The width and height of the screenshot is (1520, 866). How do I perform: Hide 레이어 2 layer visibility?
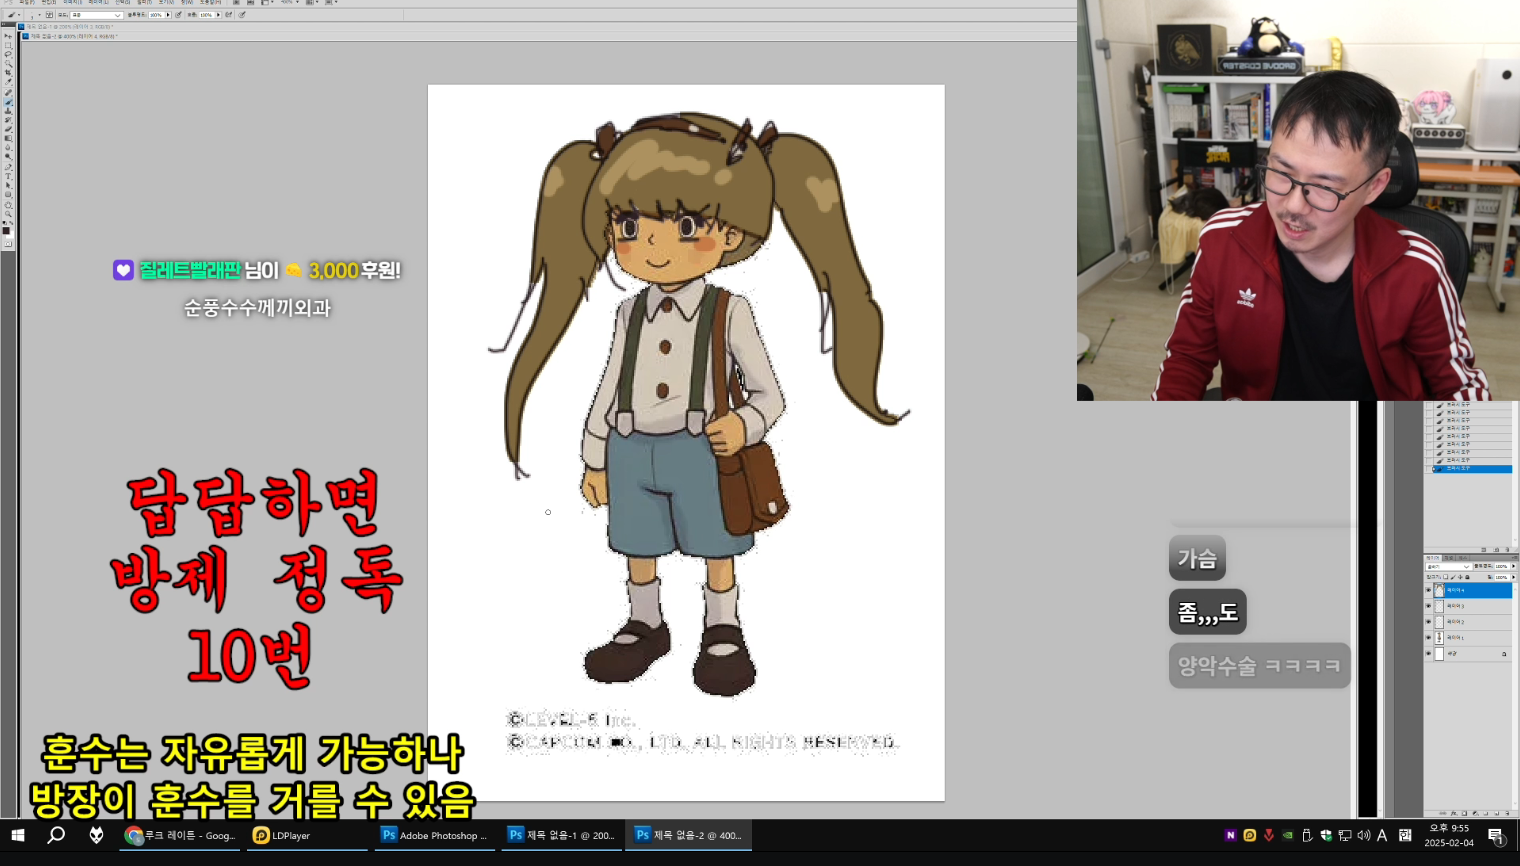(x=1428, y=622)
